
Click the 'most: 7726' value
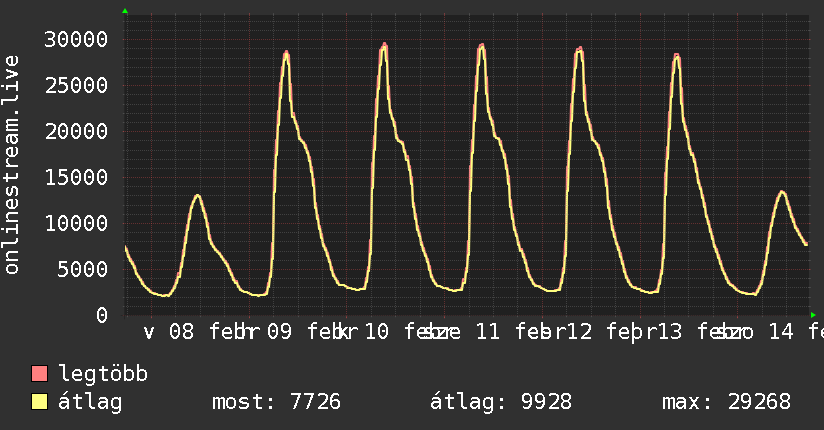tap(276, 402)
